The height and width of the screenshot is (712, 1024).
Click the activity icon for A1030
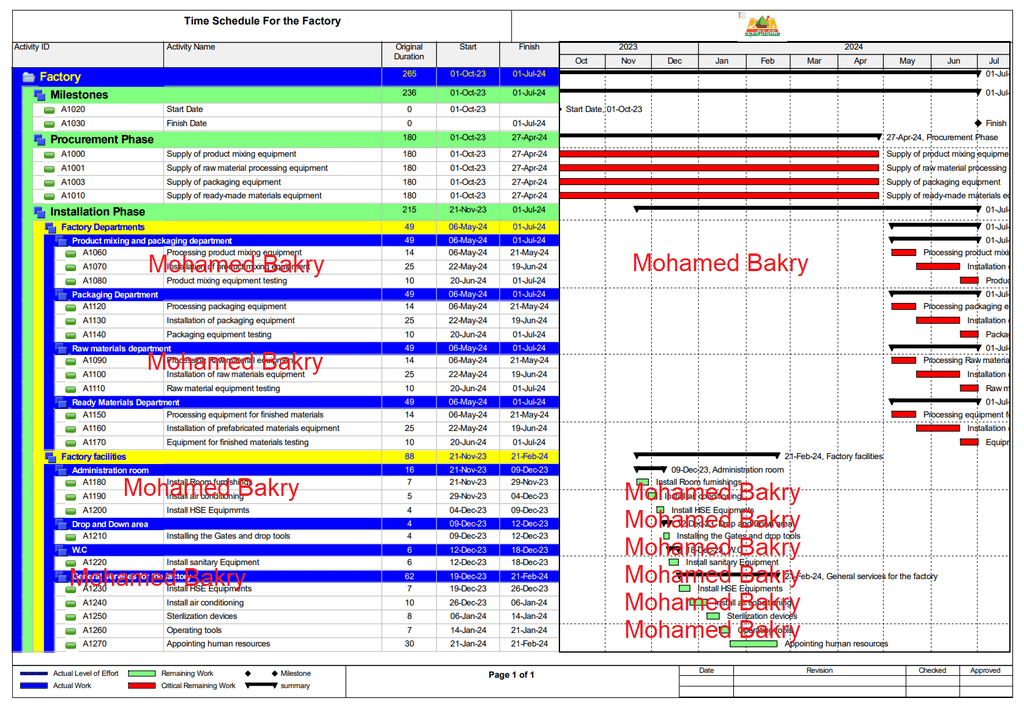(x=49, y=124)
